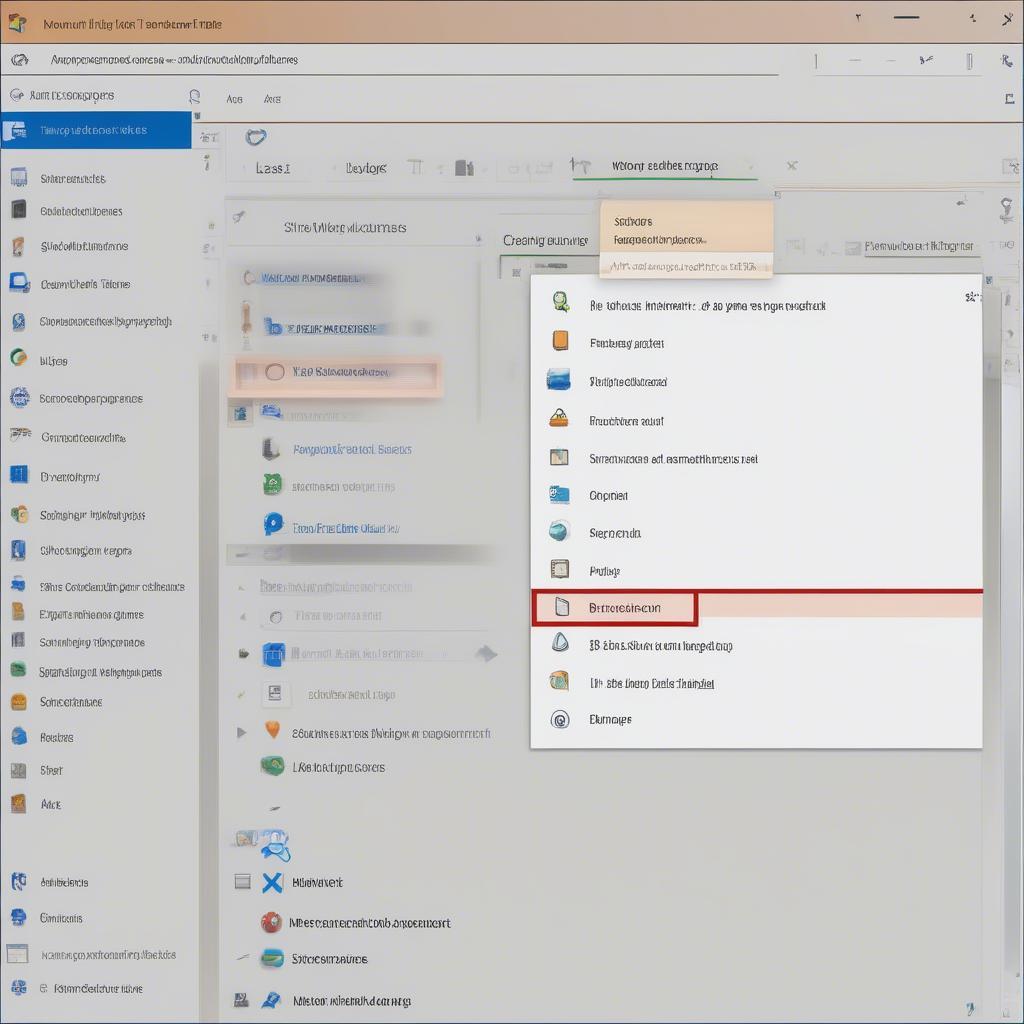Open the sidebar item with the monitor icon

click(x=98, y=178)
